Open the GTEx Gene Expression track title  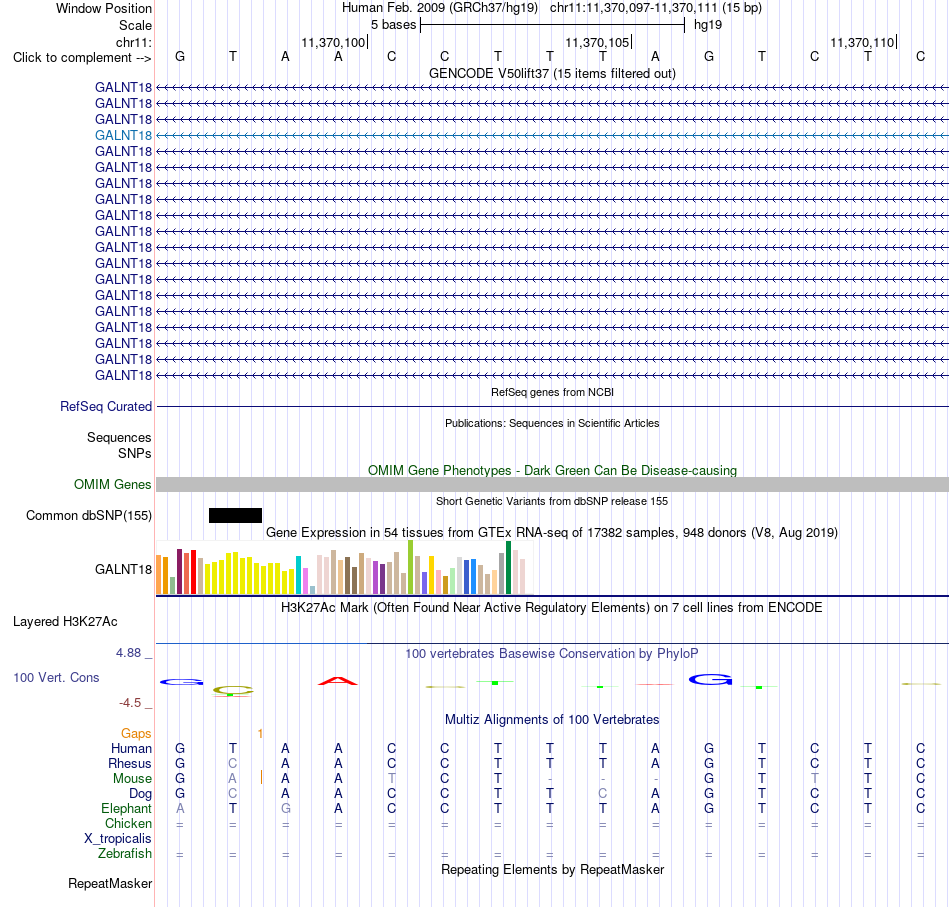pyautogui.click(x=552, y=533)
